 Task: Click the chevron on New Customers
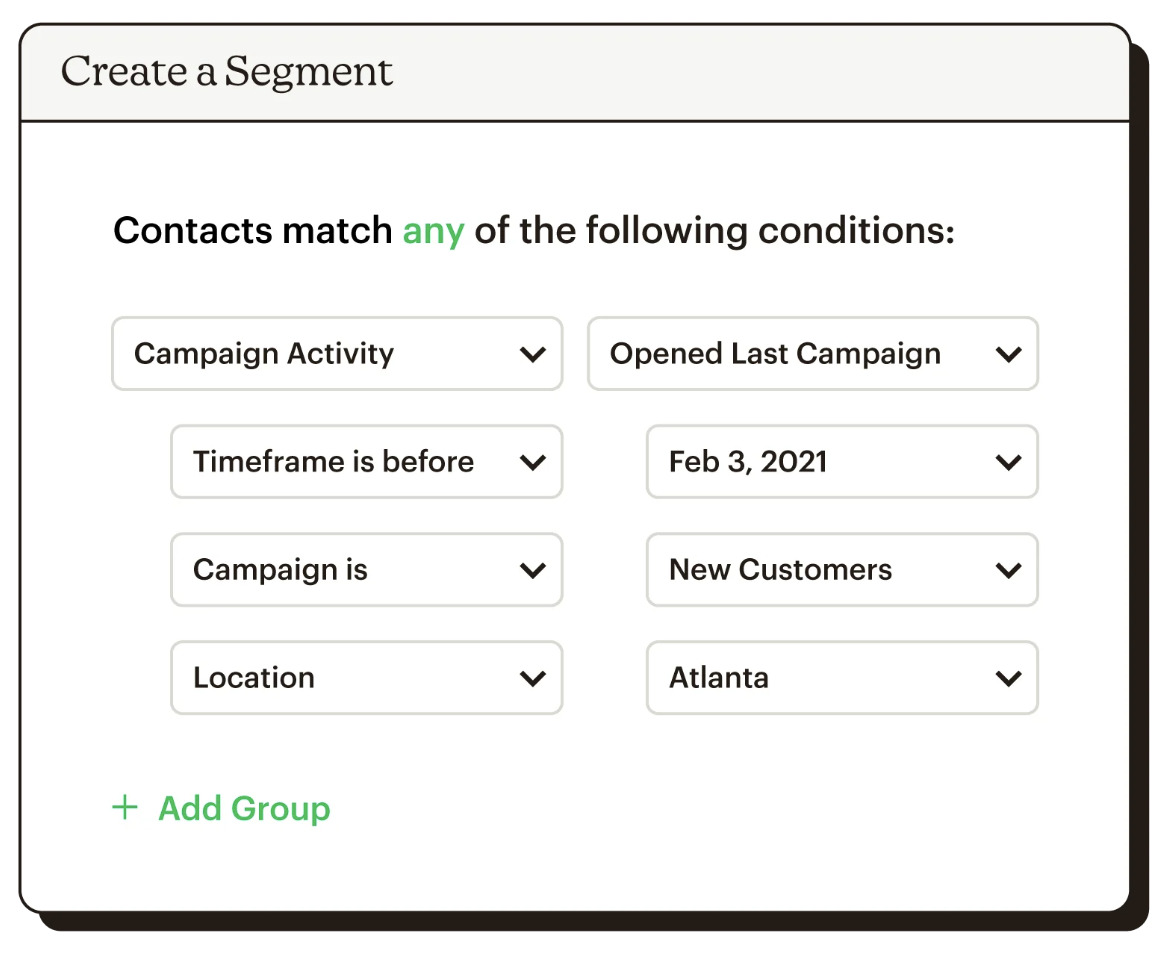[x=1010, y=570]
